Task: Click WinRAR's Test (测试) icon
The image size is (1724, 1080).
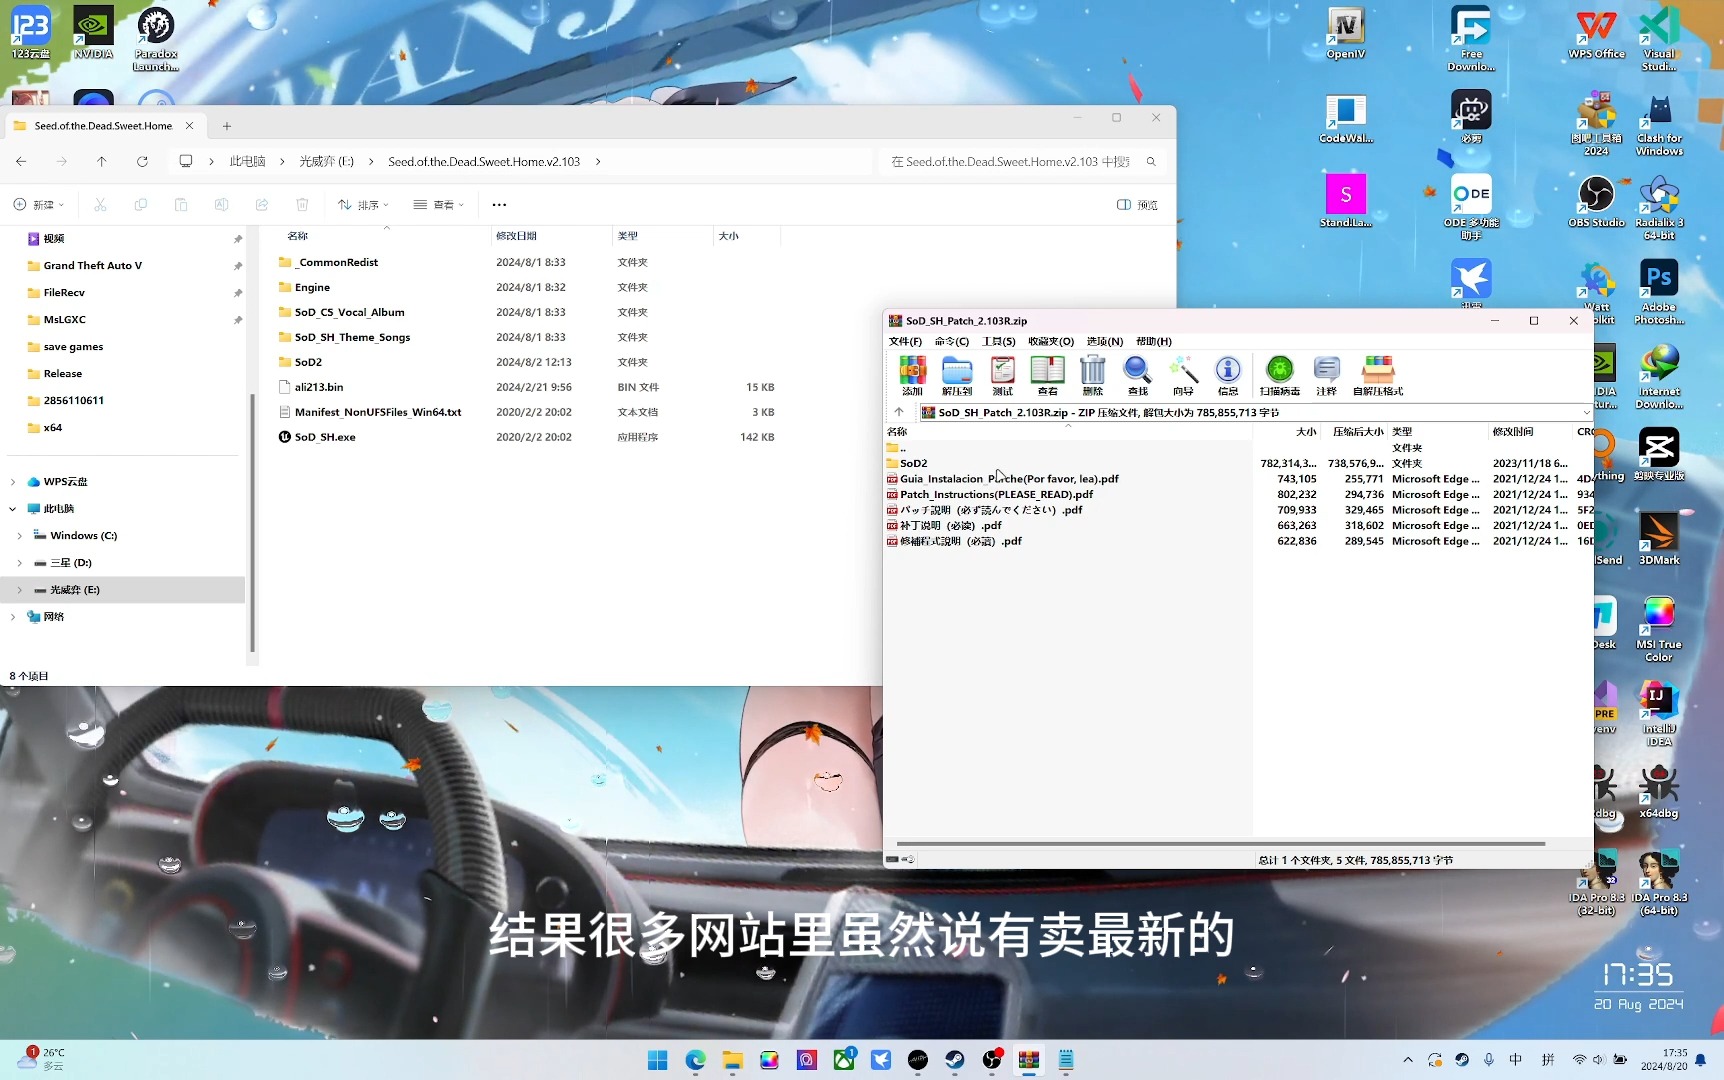Action: point(1002,376)
